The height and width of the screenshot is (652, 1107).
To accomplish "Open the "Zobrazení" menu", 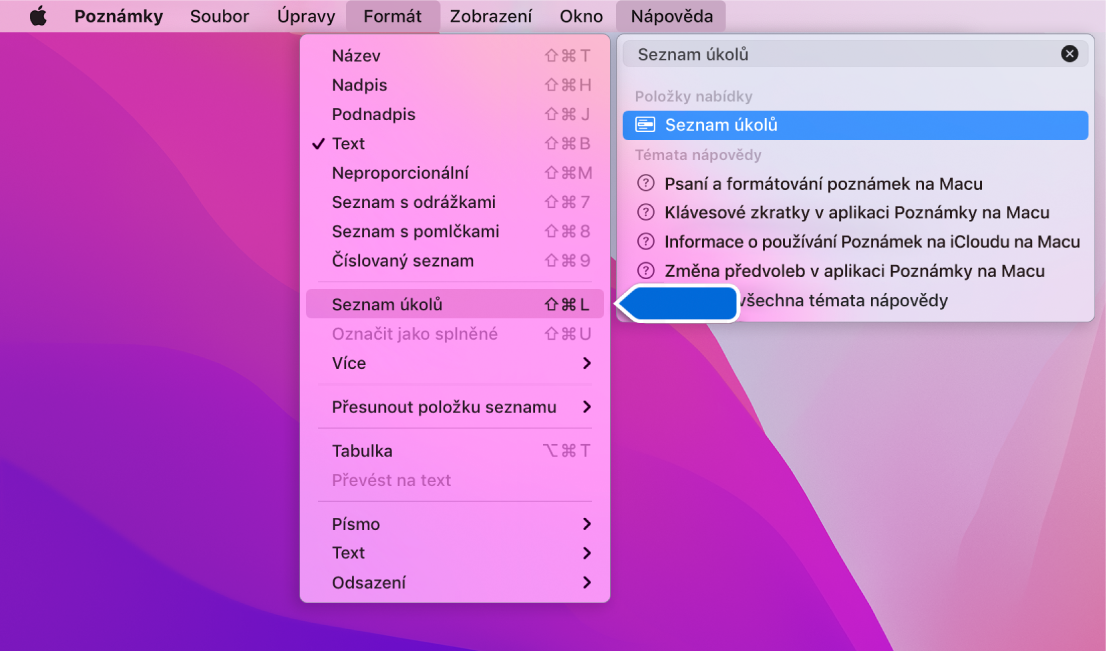I will tap(491, 15).
